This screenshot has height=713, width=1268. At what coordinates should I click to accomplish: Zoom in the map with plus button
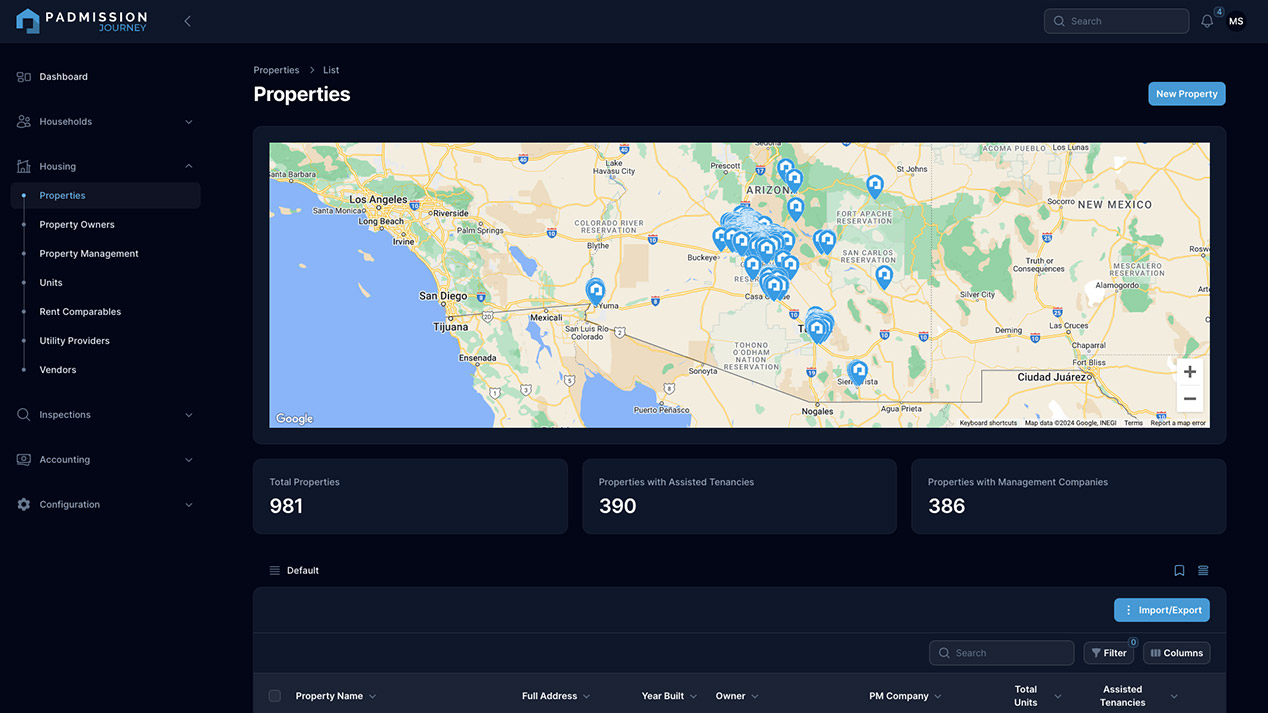(x=1190, y=372)
